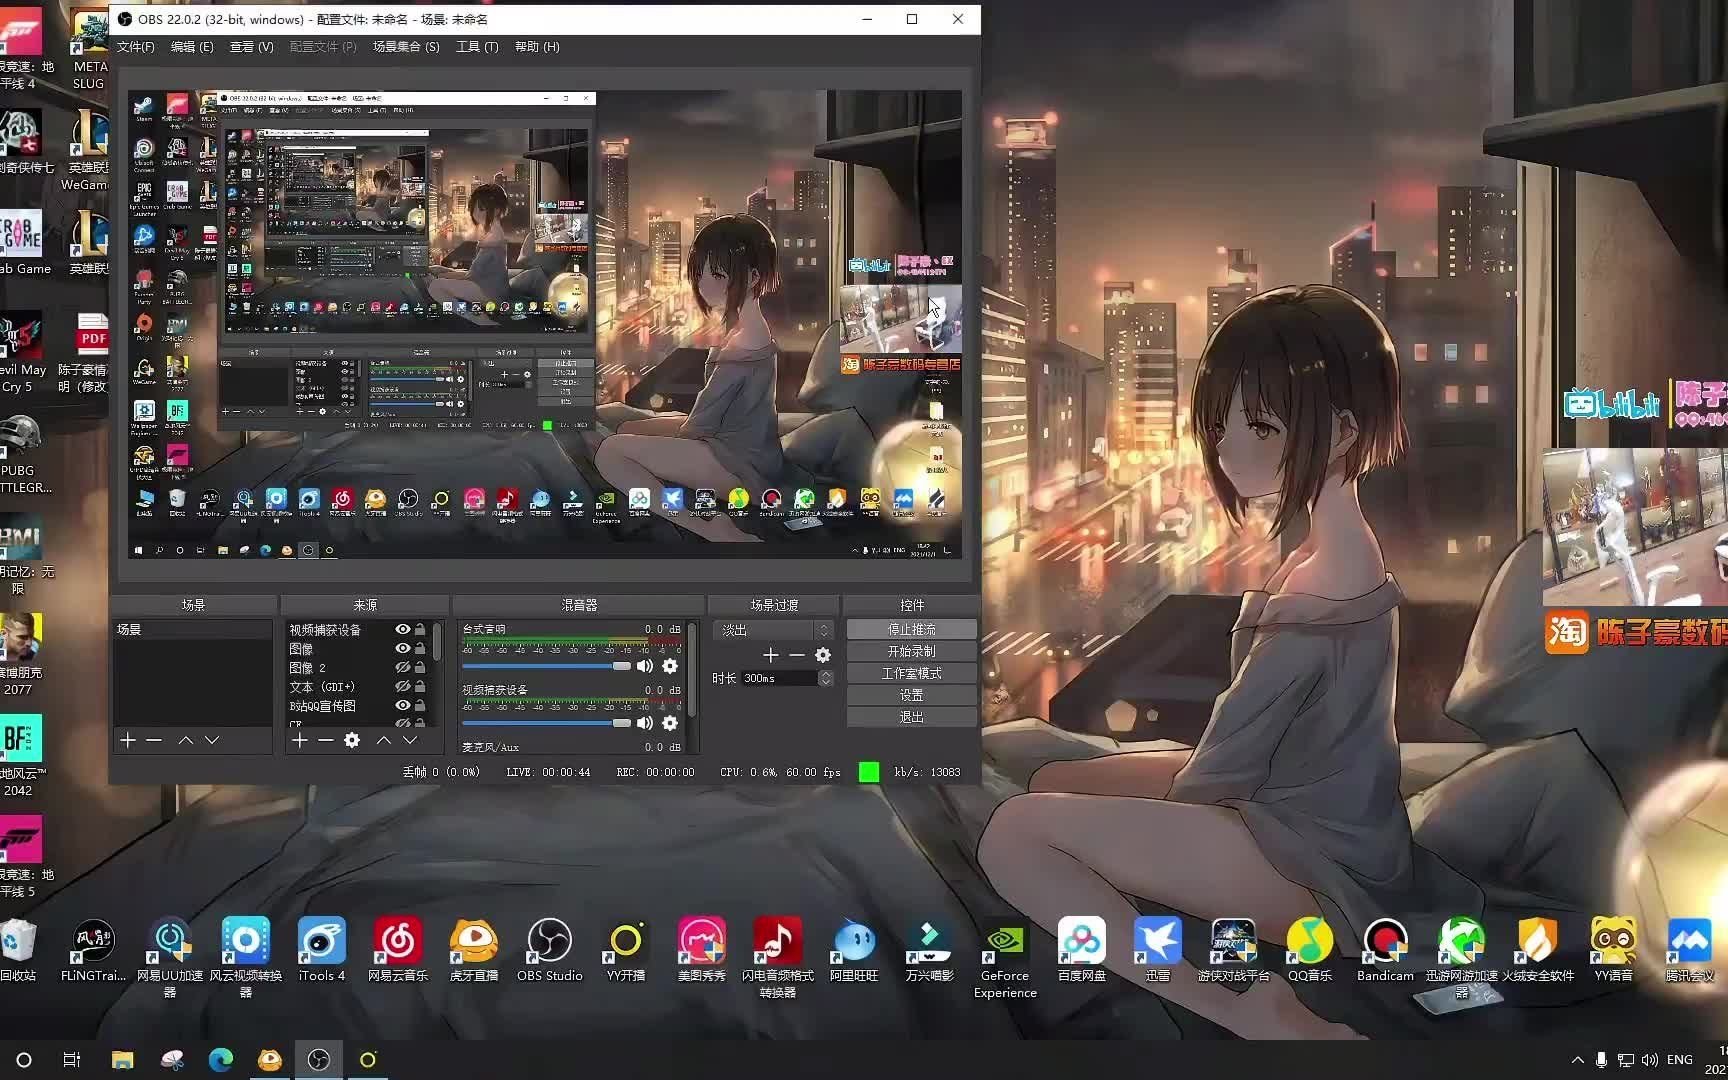Open File Explorer from the taskbar

click(x=122, y=1060)
